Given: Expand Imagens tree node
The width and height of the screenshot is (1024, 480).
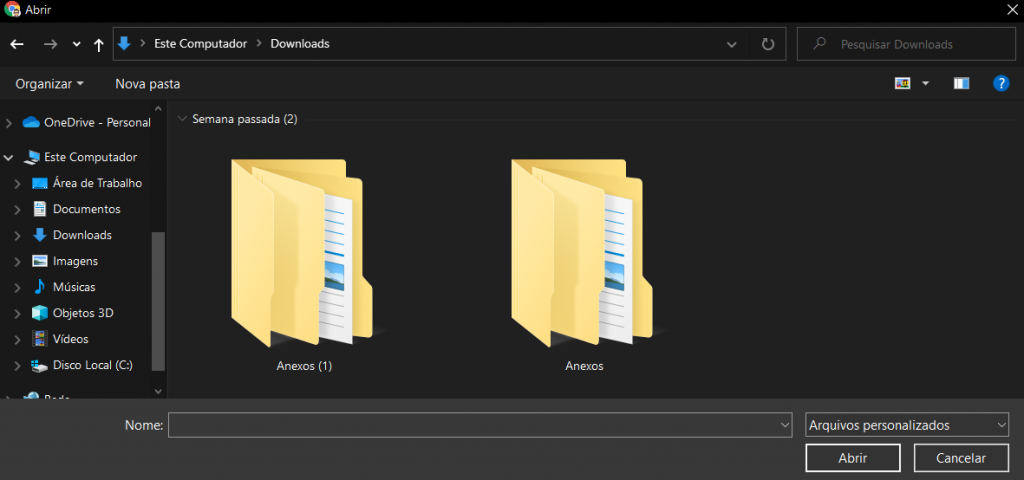Looking at the screenshot, I should coord(18,262).
